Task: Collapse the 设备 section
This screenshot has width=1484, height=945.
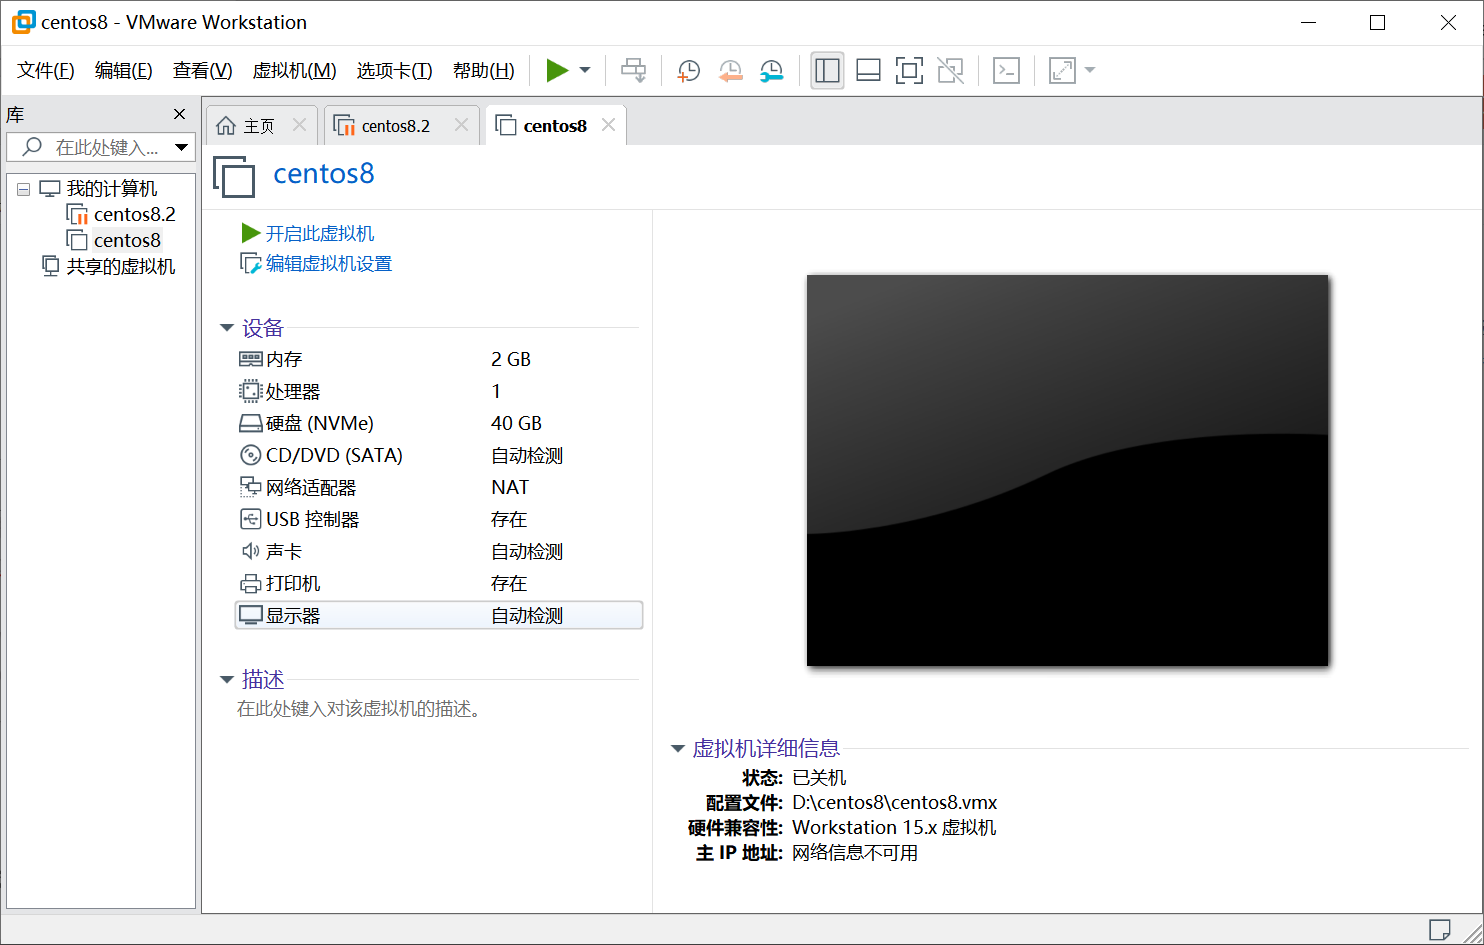Action: click(x=227, y=327)
